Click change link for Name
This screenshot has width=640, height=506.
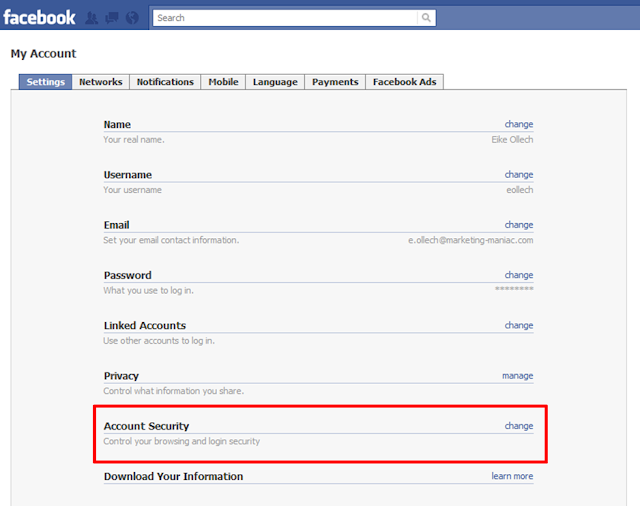[x=519, y=124]
